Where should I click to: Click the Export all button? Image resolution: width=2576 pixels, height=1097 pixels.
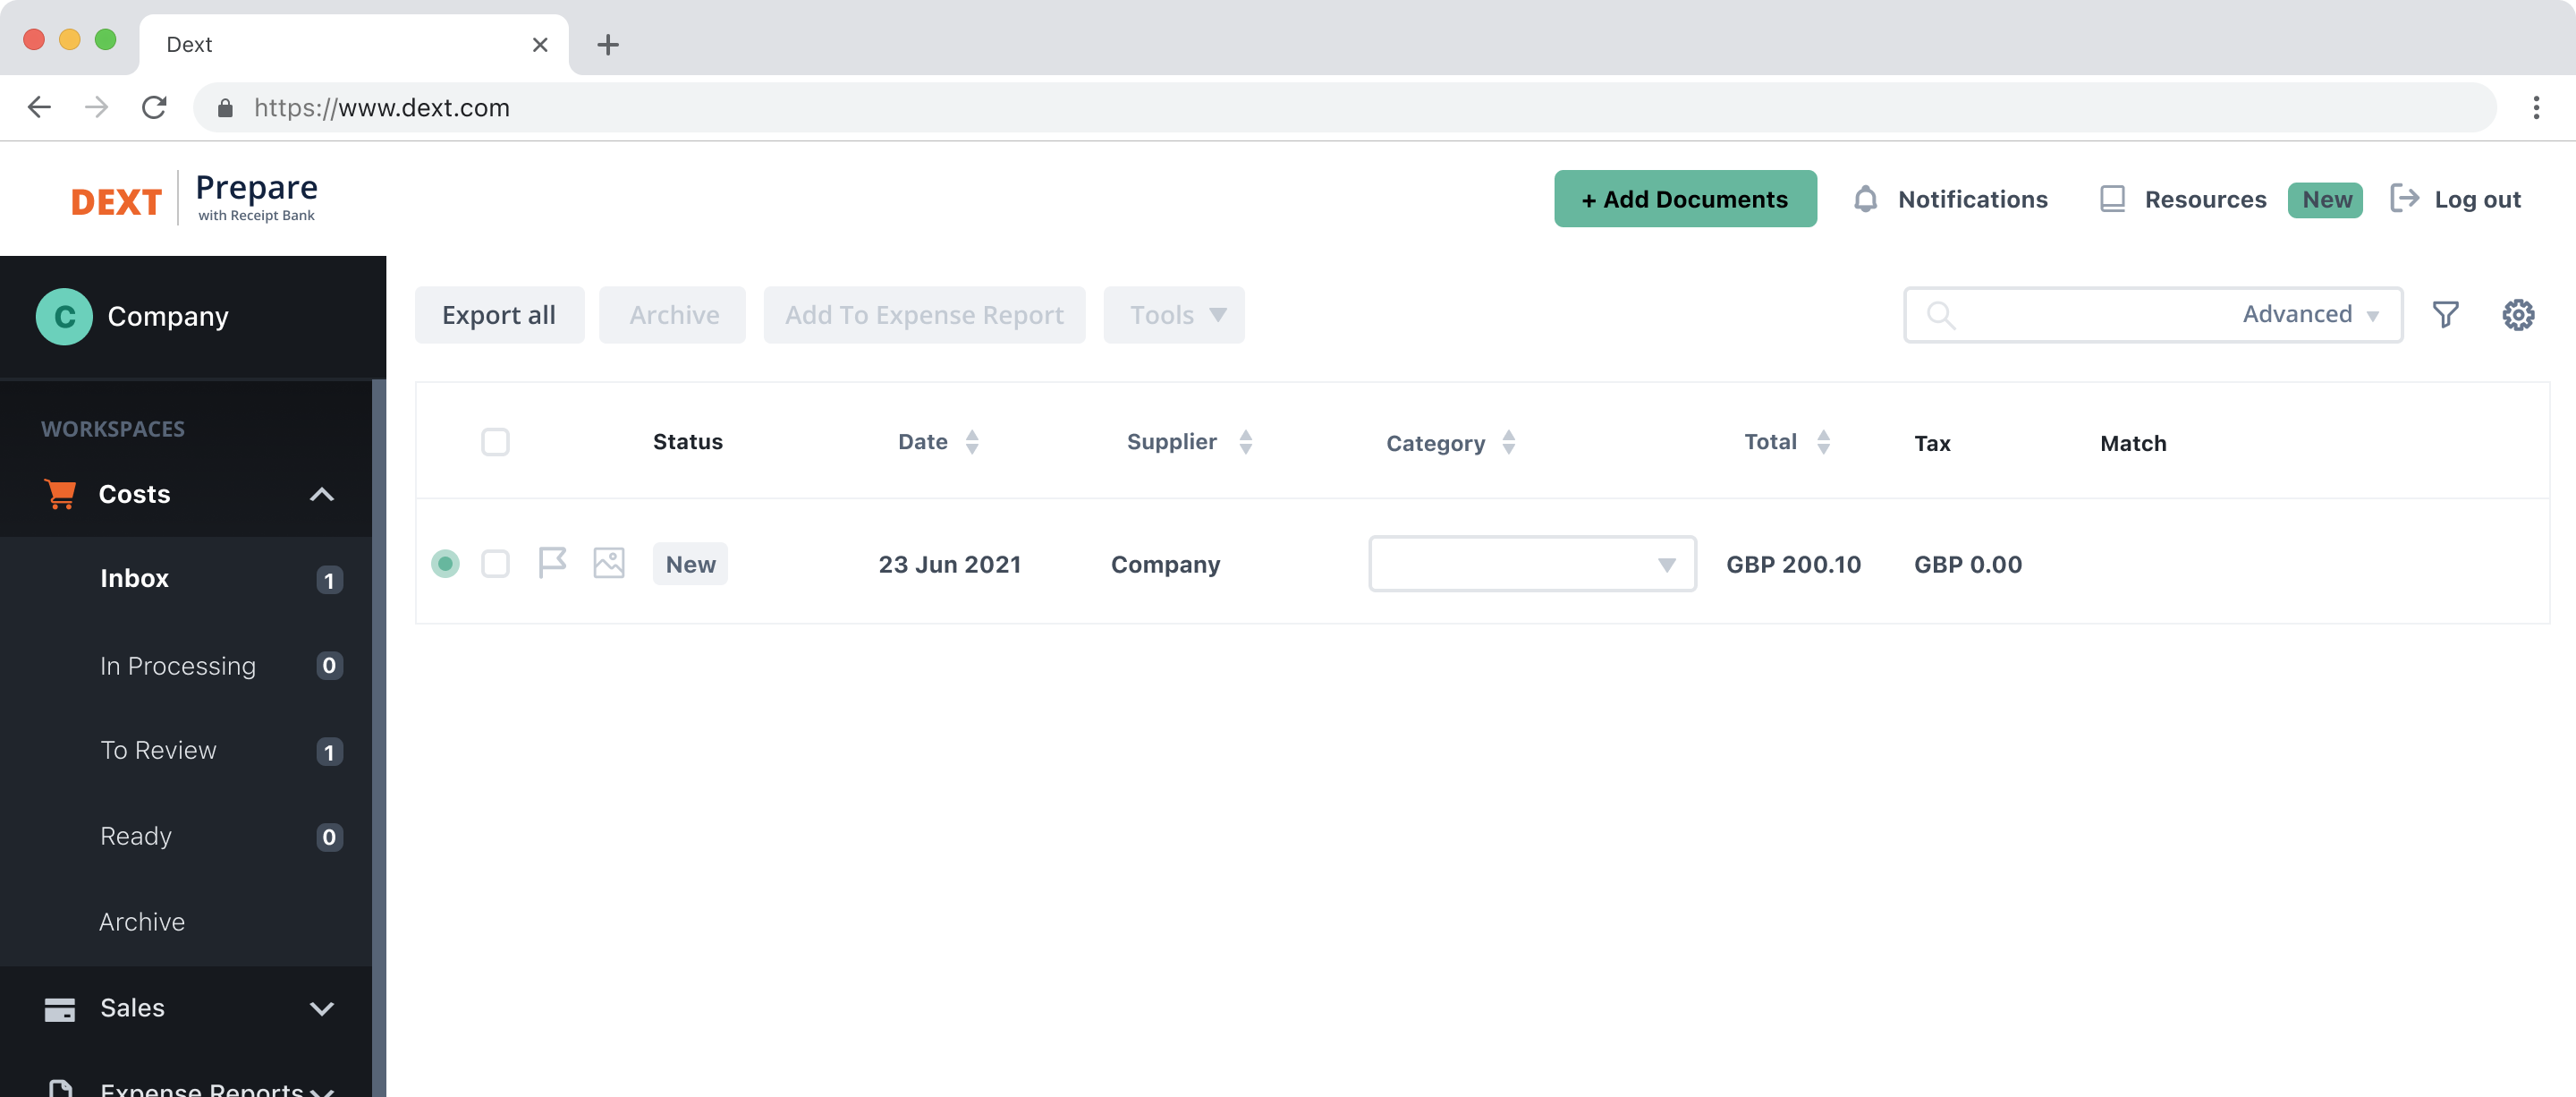(x=498, y=315)
